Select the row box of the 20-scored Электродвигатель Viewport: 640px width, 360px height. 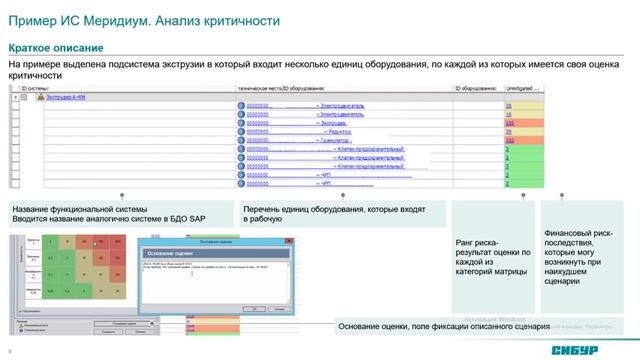(x=15, y=105)
